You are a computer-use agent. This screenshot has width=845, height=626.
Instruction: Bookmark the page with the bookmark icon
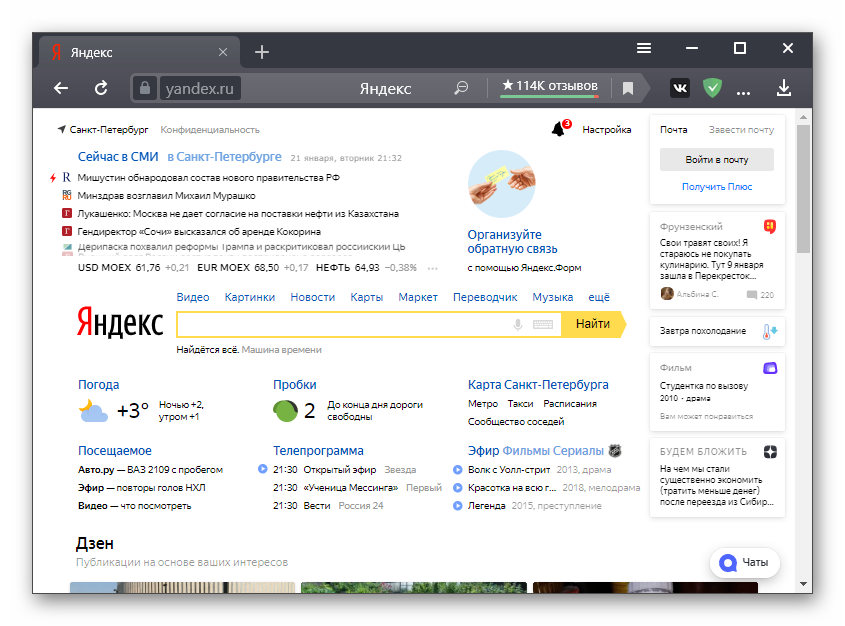tap(628, 88)
